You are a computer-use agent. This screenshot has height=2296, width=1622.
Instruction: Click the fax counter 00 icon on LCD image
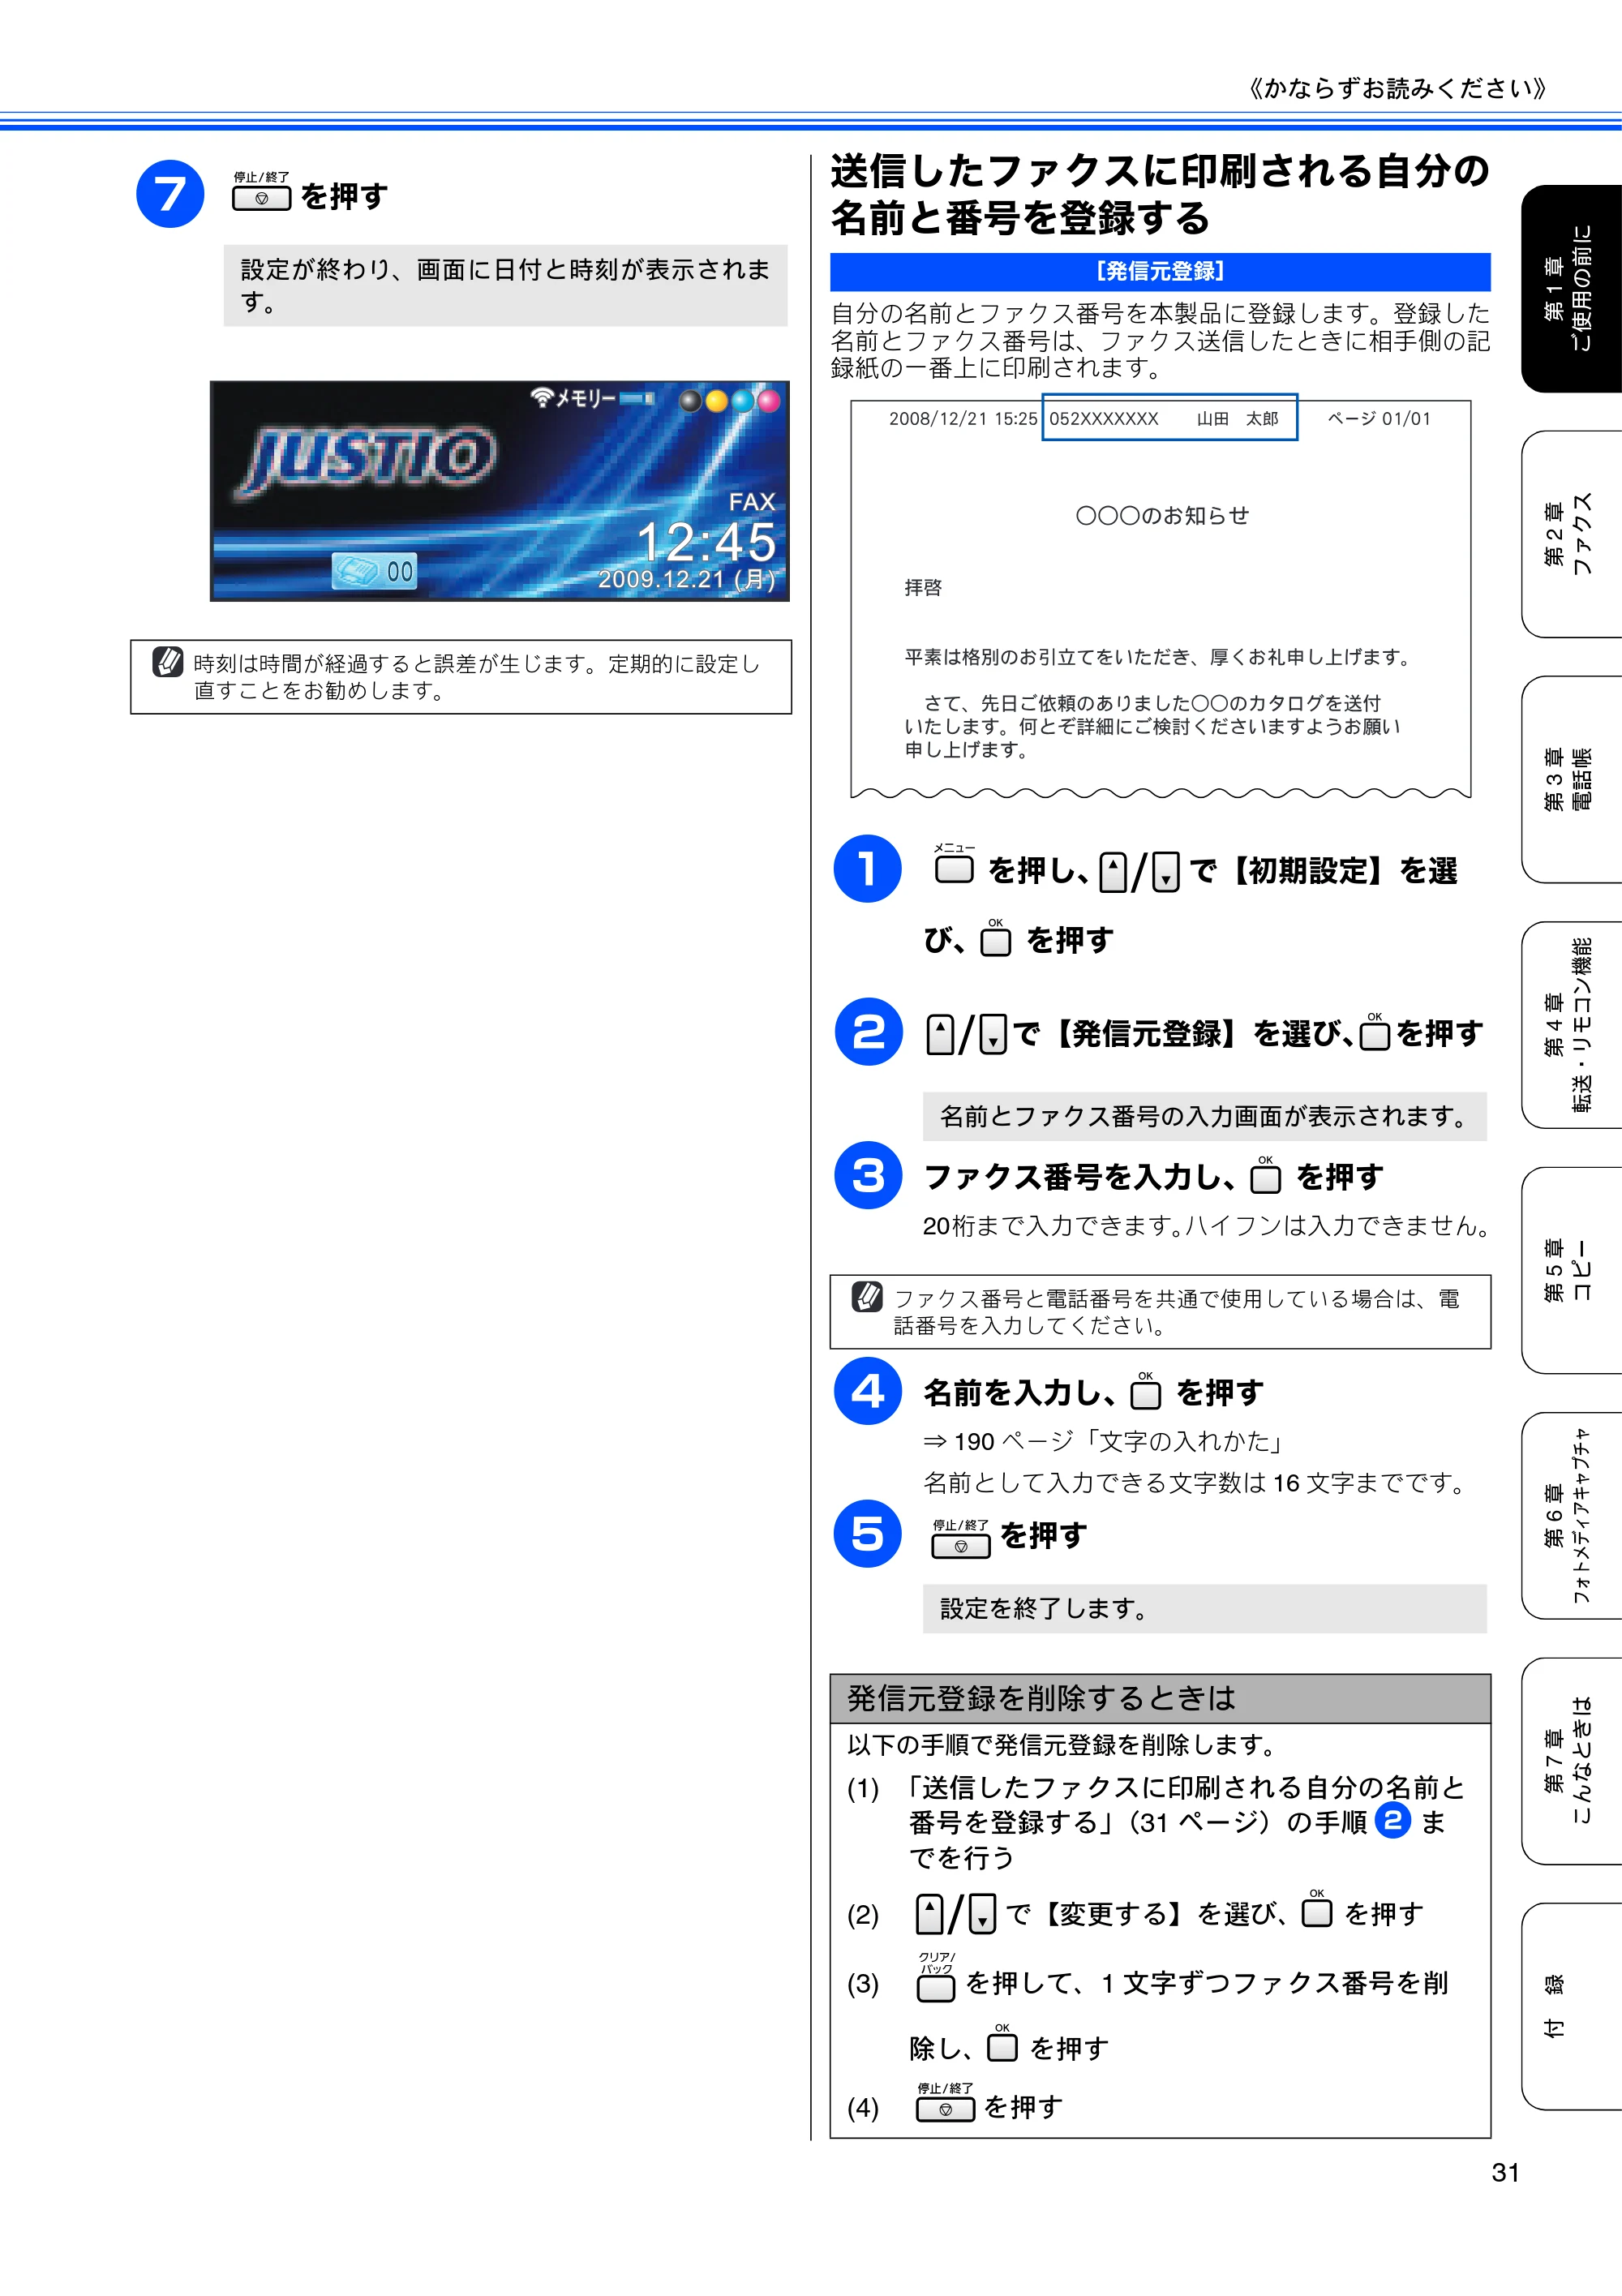click(375, 570)
